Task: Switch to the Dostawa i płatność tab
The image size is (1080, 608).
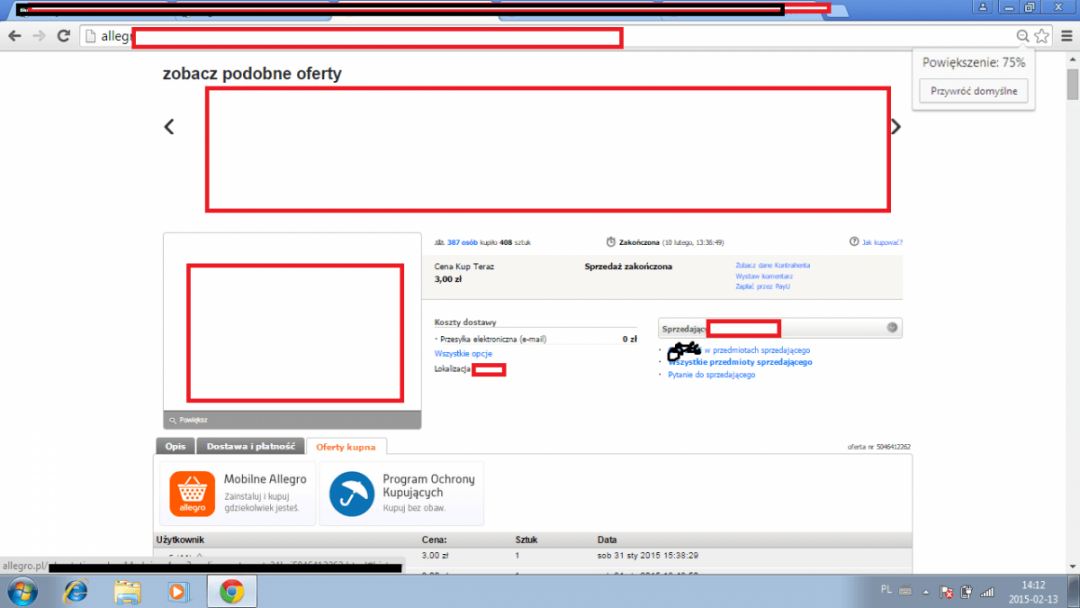Action: (x=250, y=447)
